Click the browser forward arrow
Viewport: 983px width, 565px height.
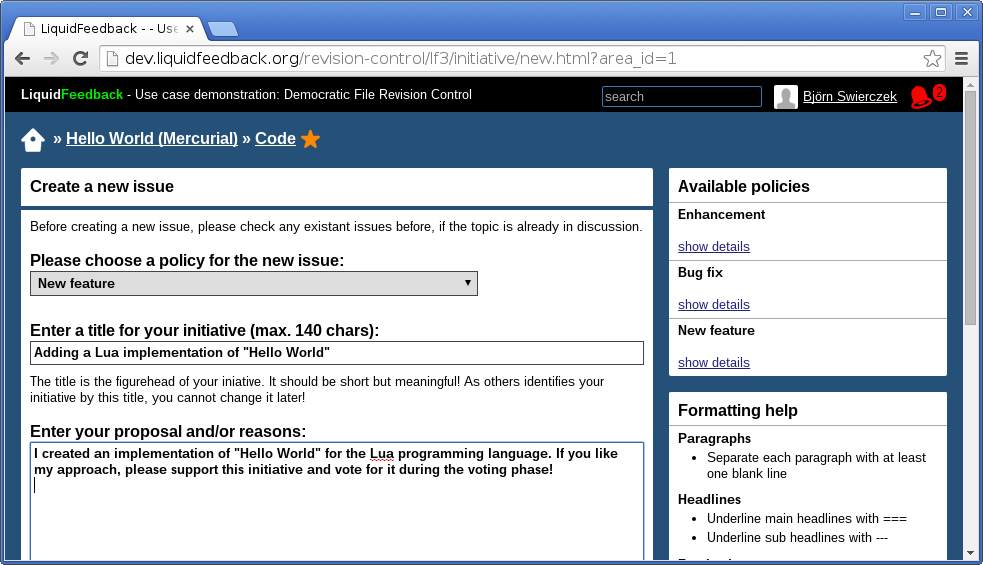pyautogui.click(x=51, y=59)
